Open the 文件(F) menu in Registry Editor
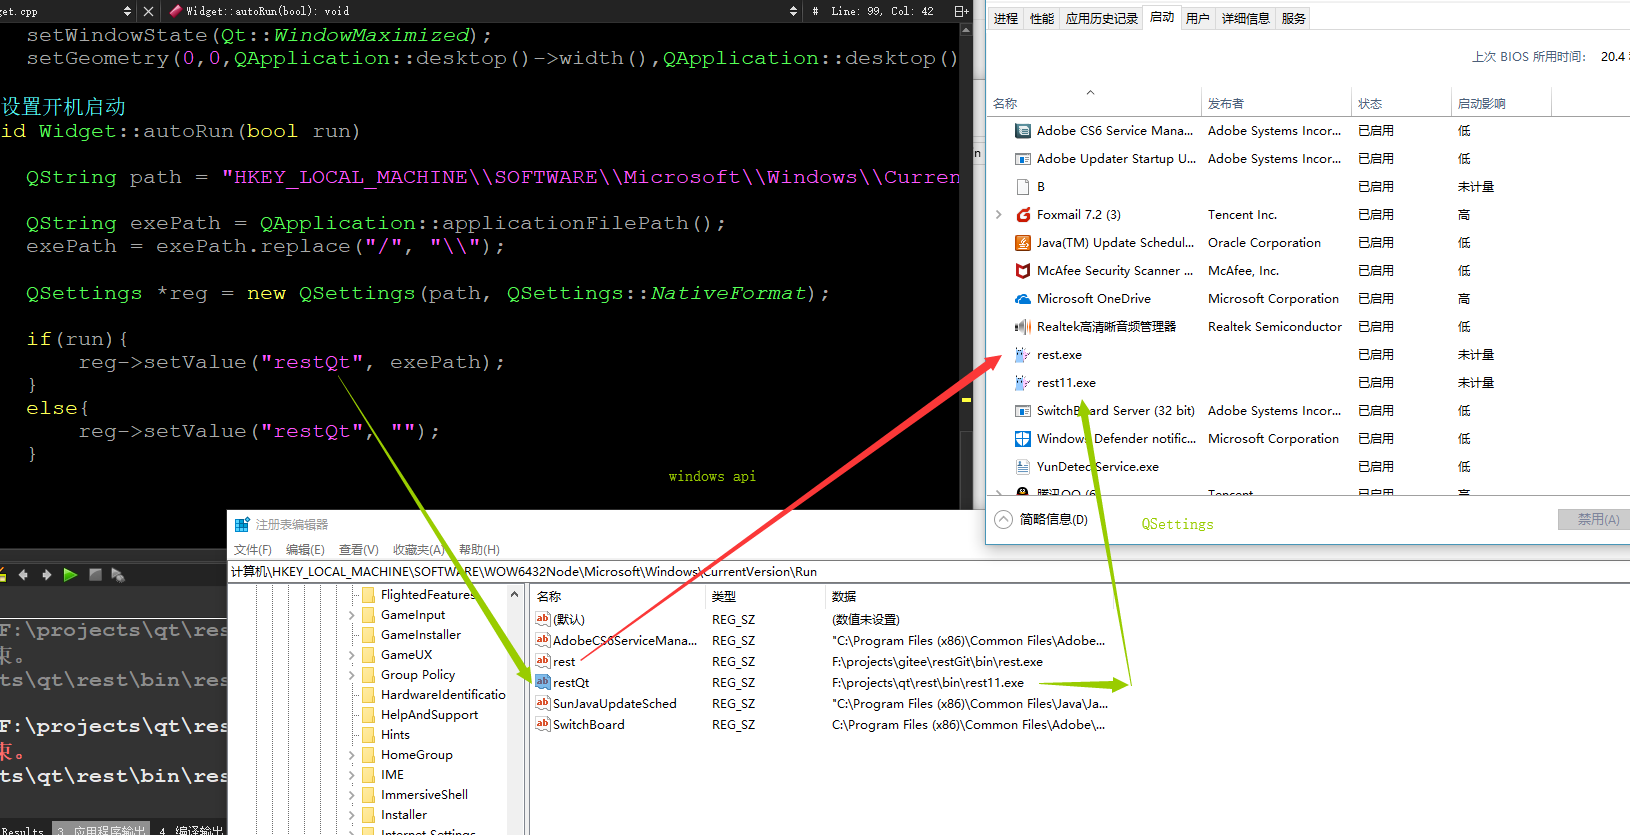Screen dimensions: 1630x835 (x=253, y=550)
